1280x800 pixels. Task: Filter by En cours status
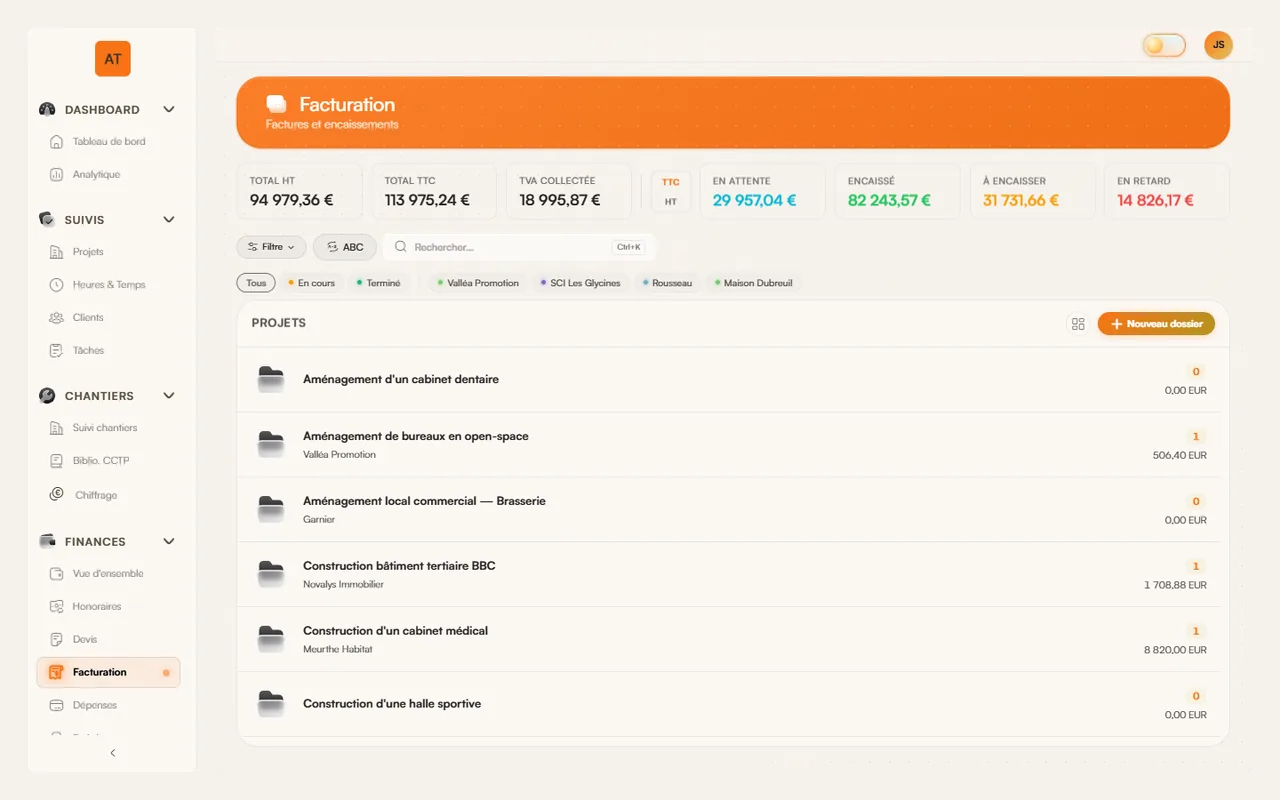(x=311, y=283)
